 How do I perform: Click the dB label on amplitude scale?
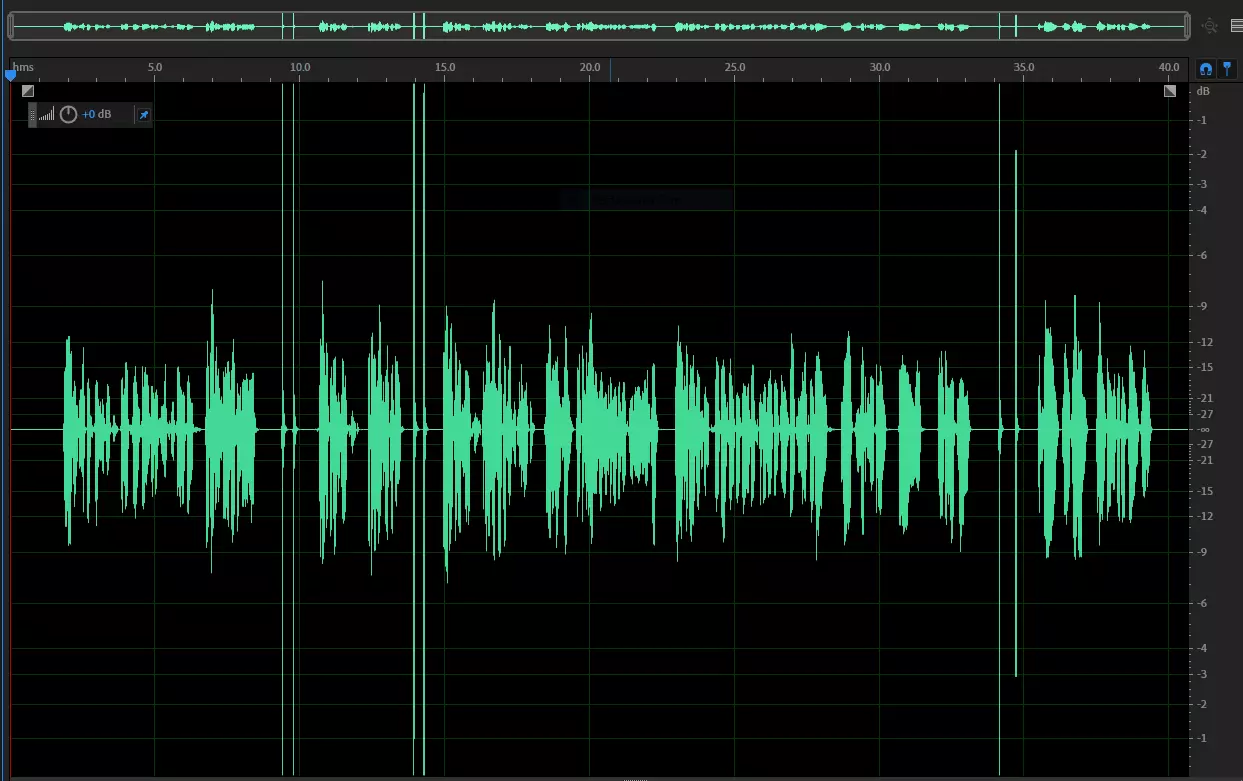coord(1203,91)
